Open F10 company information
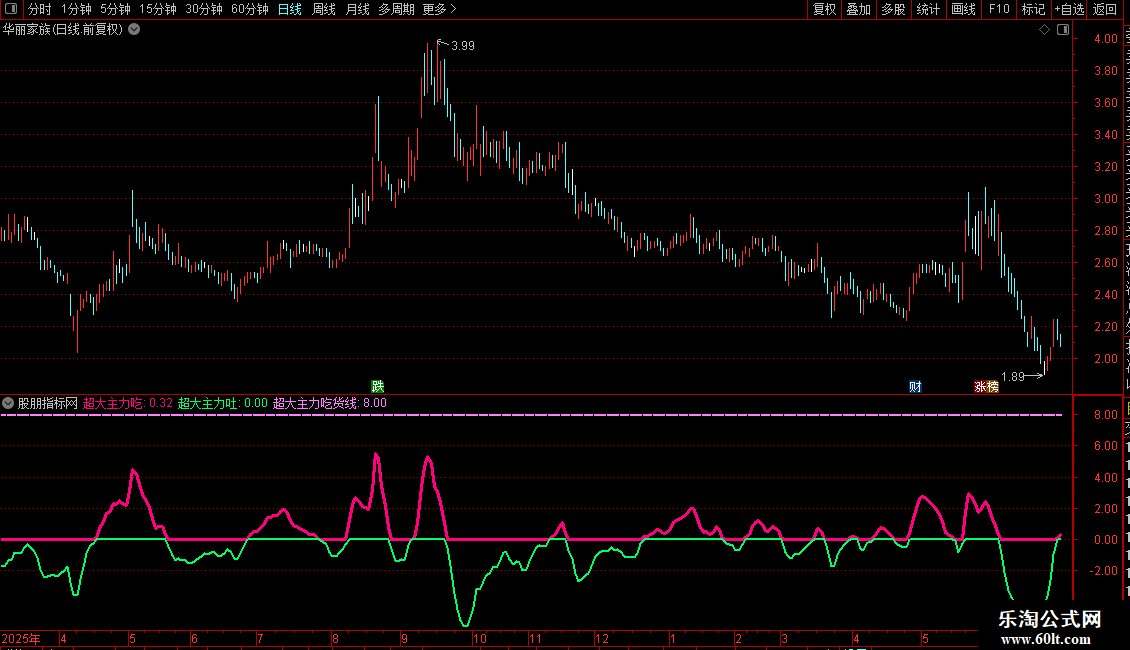Image resolution: width=1130 pixels, height=650 pixels. (x=999, y=9)
